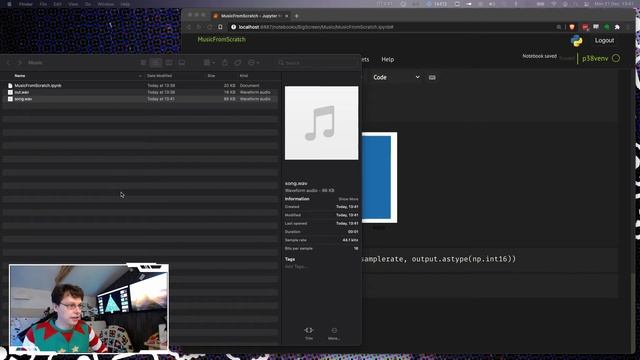The width and height of the screenshot is (640, 360).
Task: Go forward in Finder window
Action: coord(19,63)
